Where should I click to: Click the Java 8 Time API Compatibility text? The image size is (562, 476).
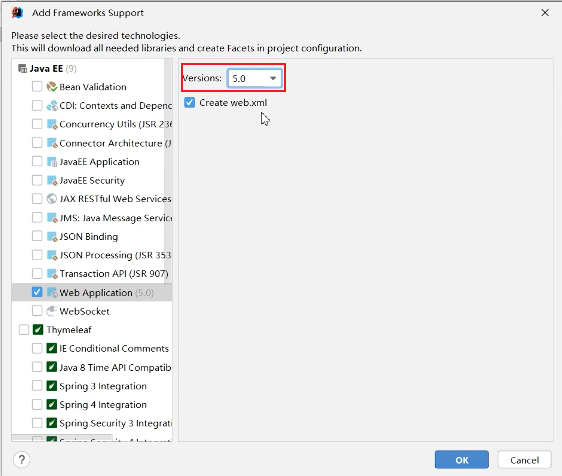point(115,367)
